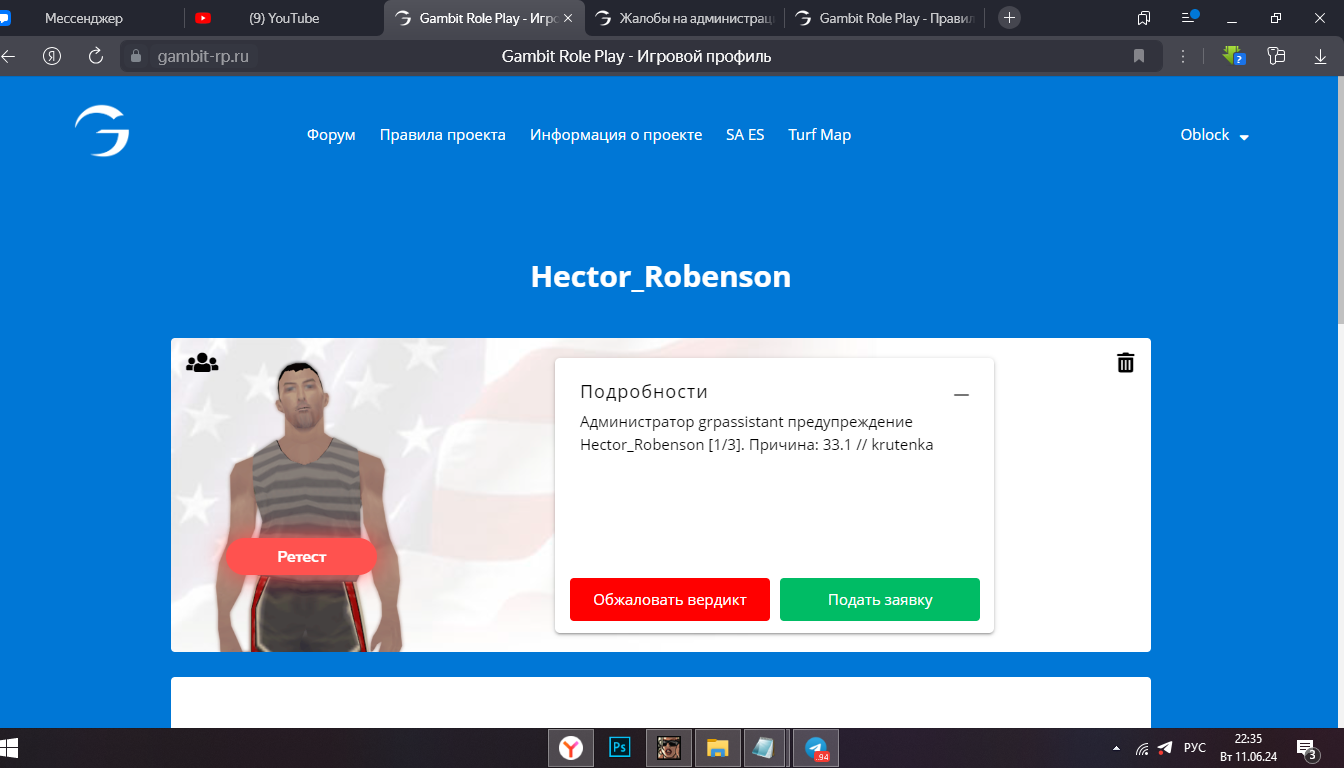
Task: Open the Turf Map link
Action: [819, 135]
